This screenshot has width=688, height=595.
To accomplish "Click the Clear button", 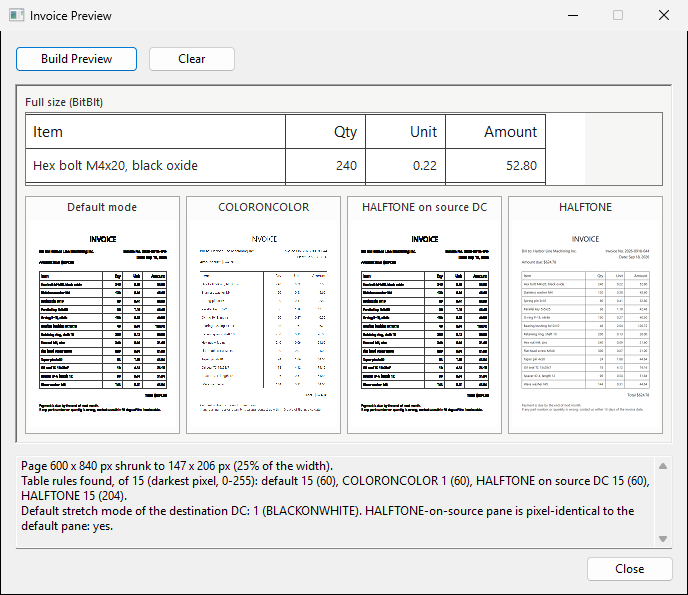I will pos(192,59).
